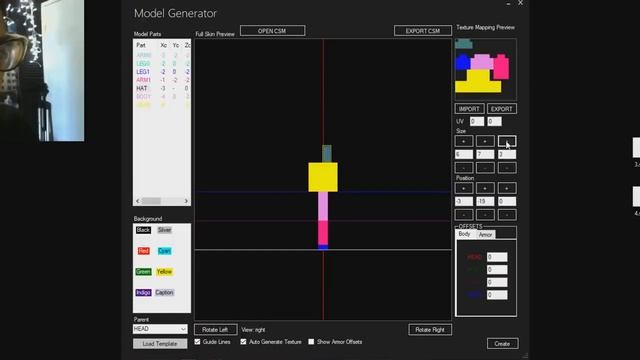The image size is (640, 360).
Task: Decrease the Position value showing 19
Action: (485, 215)
